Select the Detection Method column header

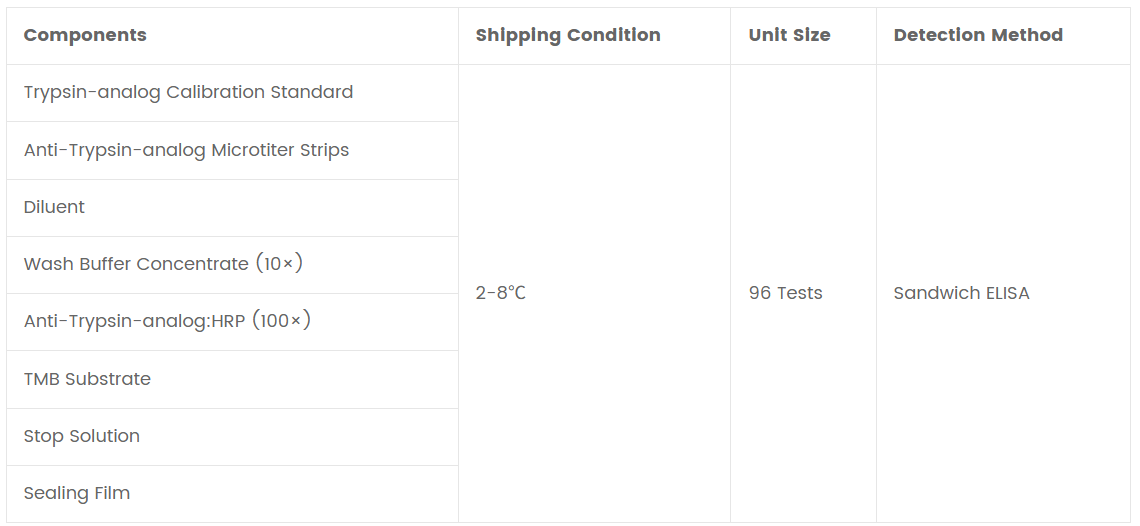[978, 35]
